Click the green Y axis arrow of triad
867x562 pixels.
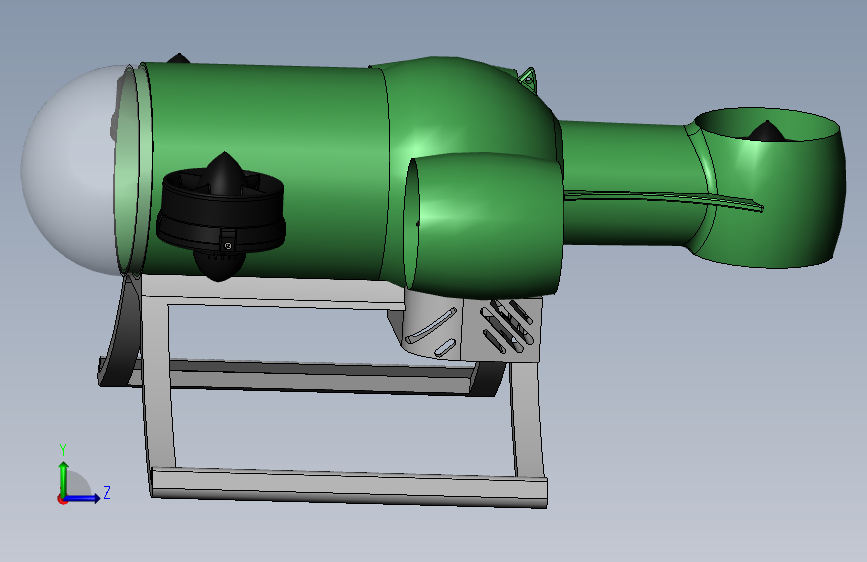[x=64, y=478]
